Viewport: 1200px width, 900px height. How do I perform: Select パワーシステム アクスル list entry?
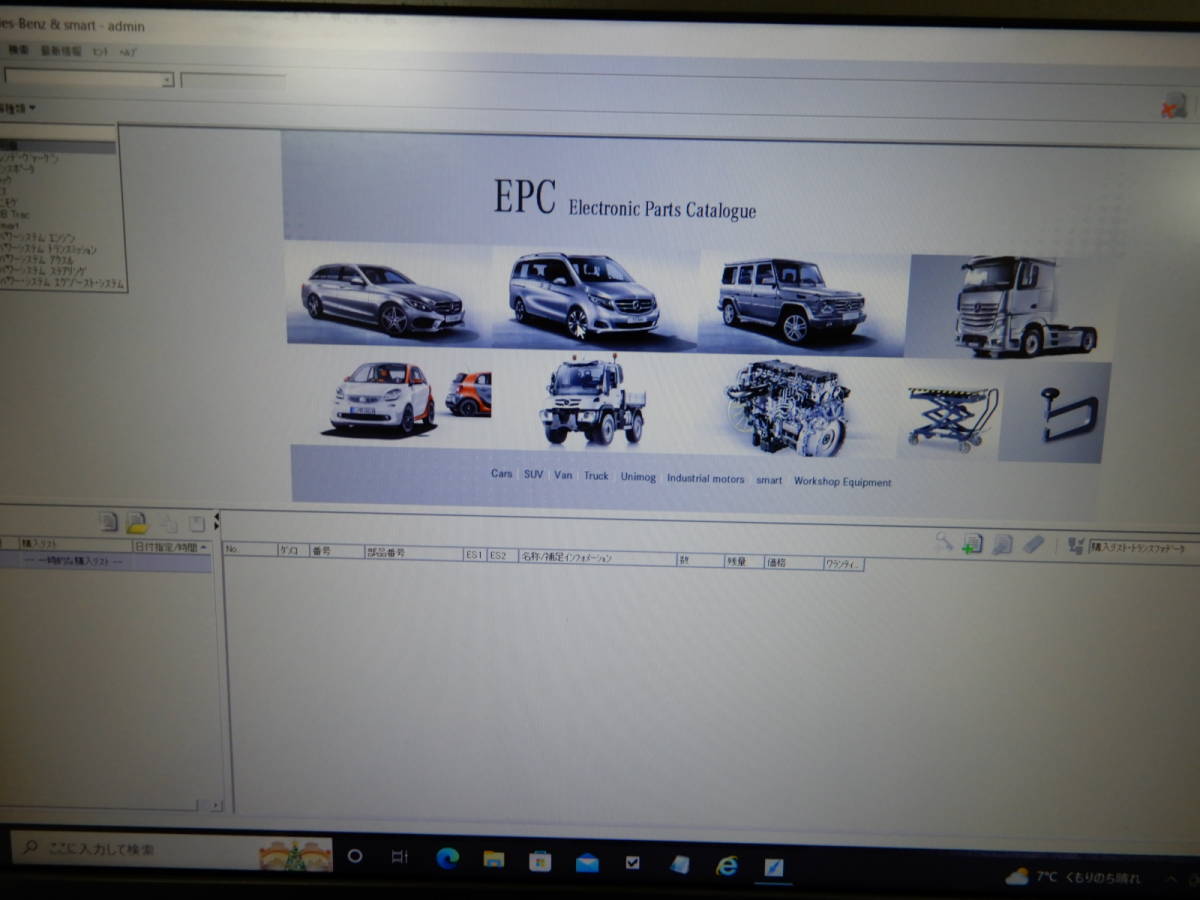(38, 261)
